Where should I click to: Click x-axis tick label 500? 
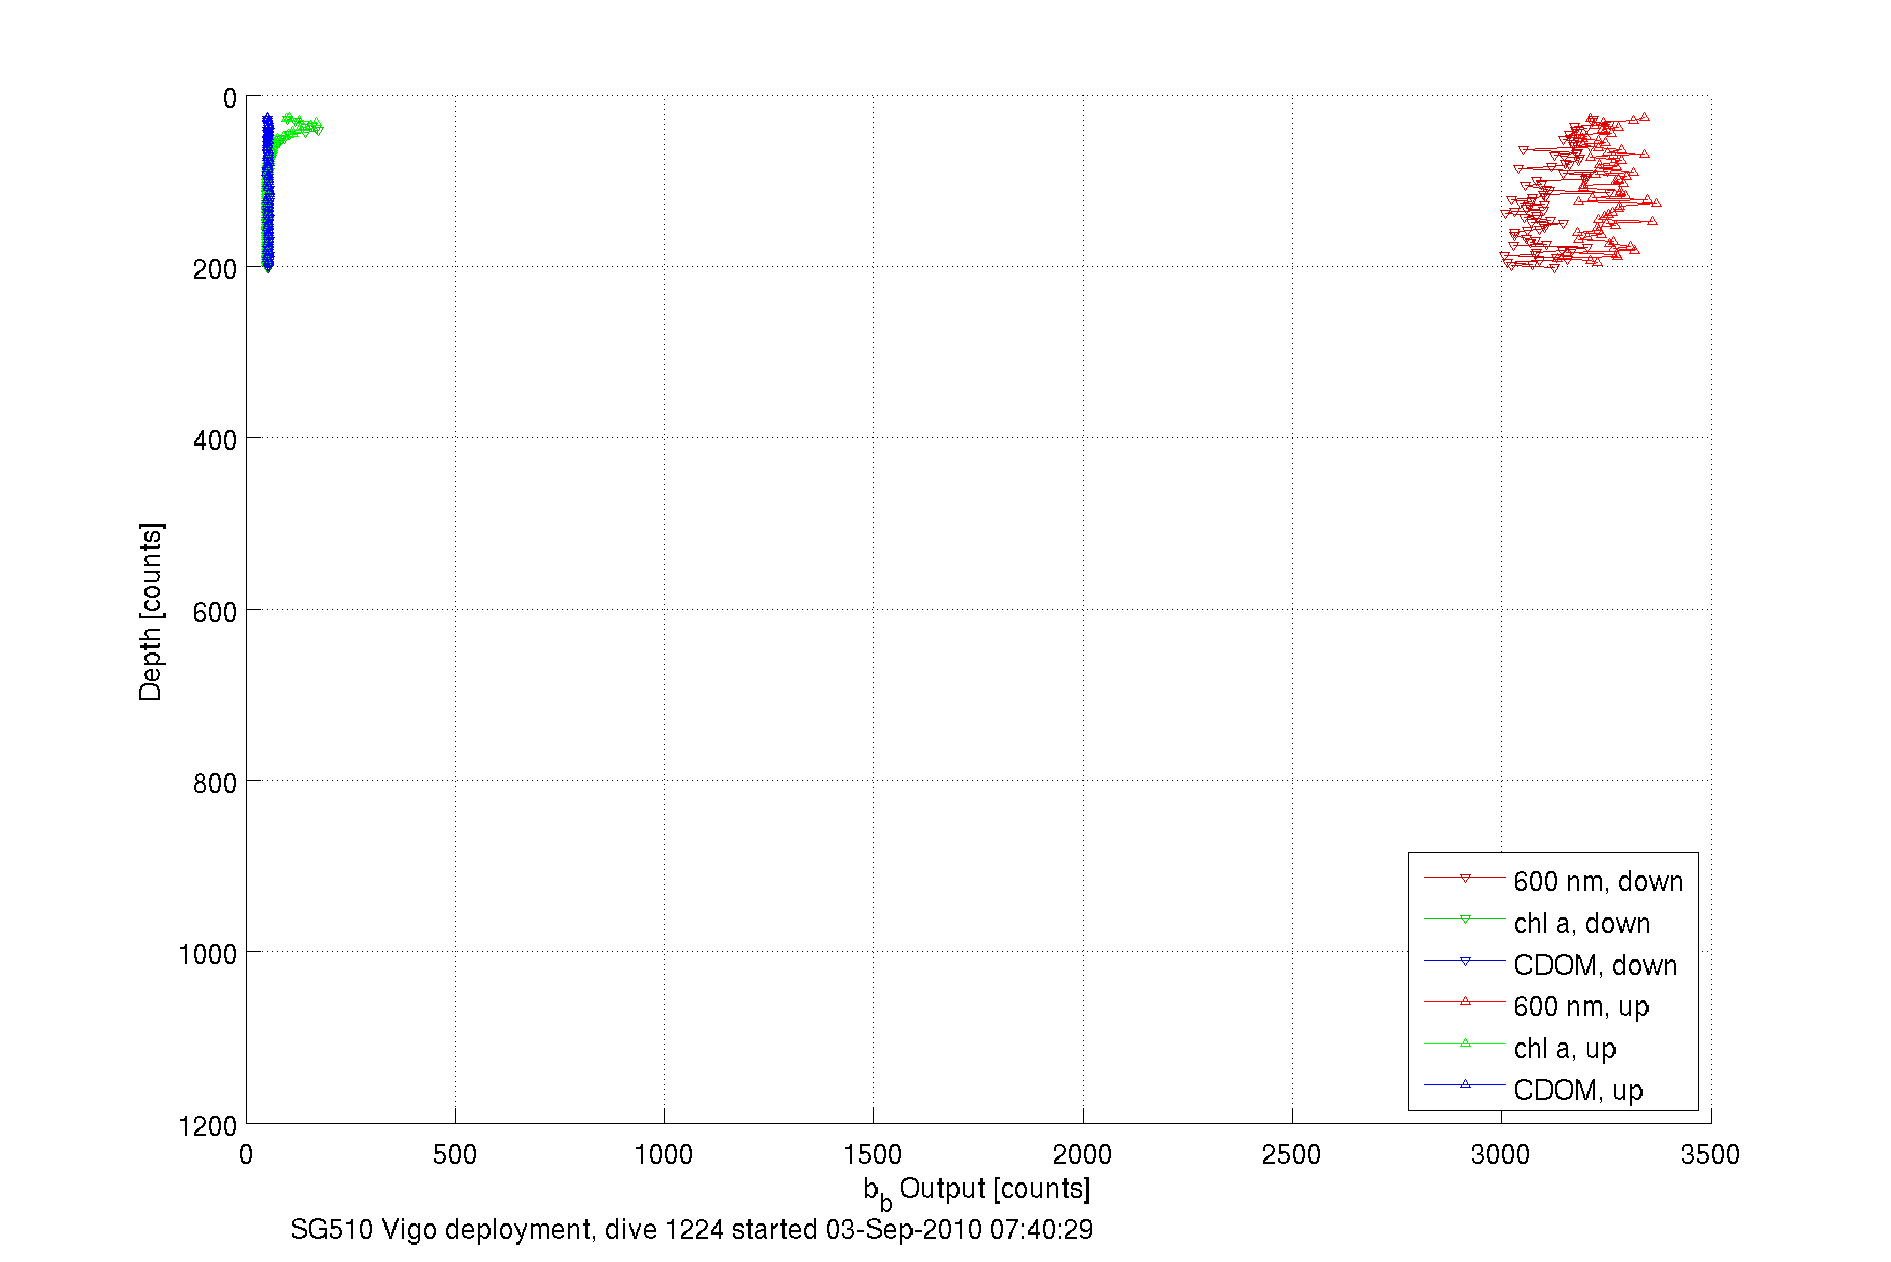click(x=455, y=1155)
